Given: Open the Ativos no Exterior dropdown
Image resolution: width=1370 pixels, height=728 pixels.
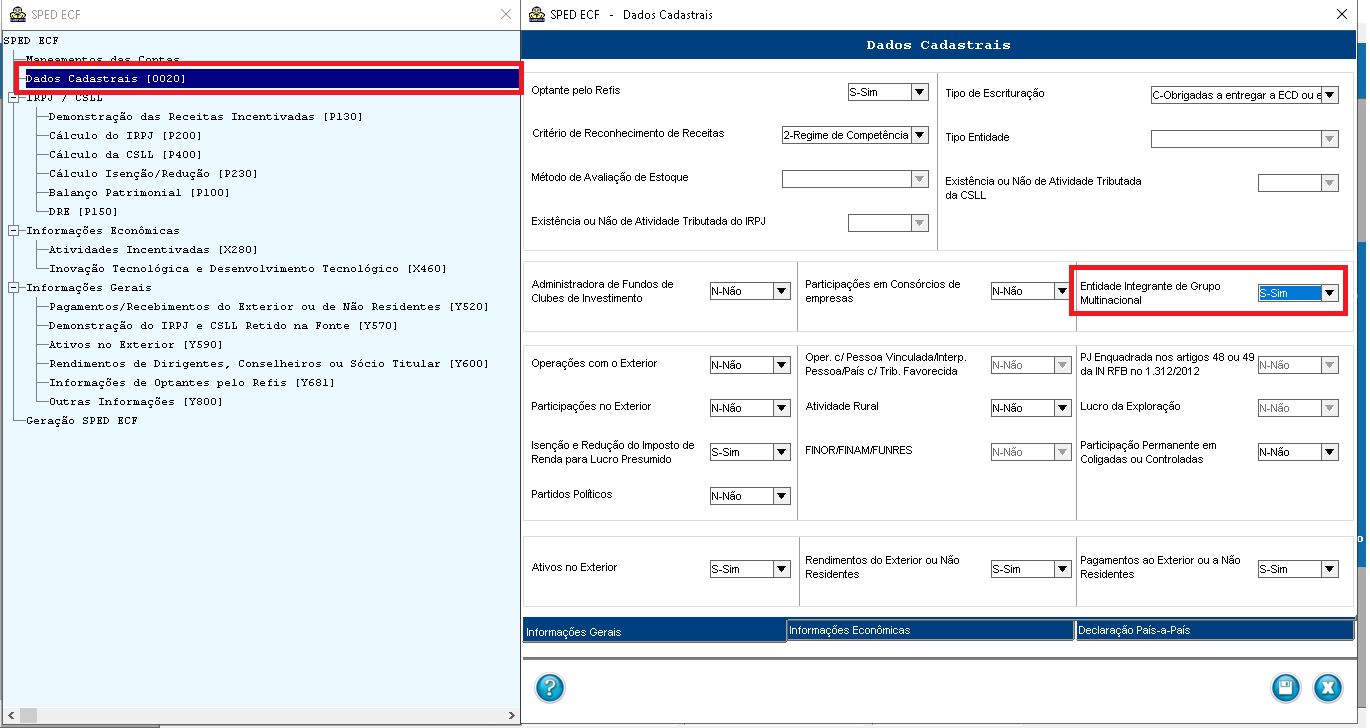Looking at the screenshot, I should (x=782, y=569).
